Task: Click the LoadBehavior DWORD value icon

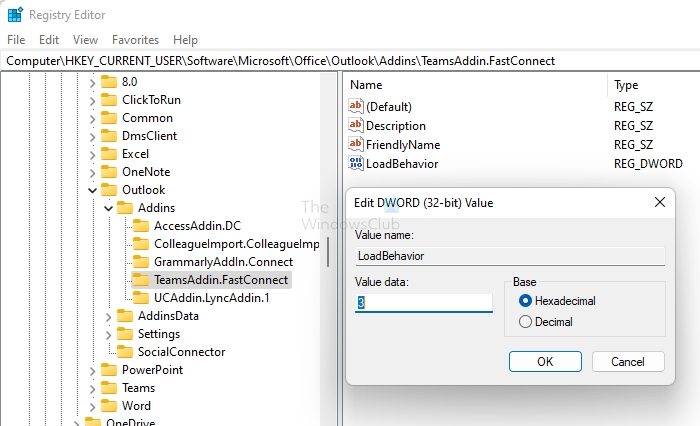Action: tap(356, 164)
